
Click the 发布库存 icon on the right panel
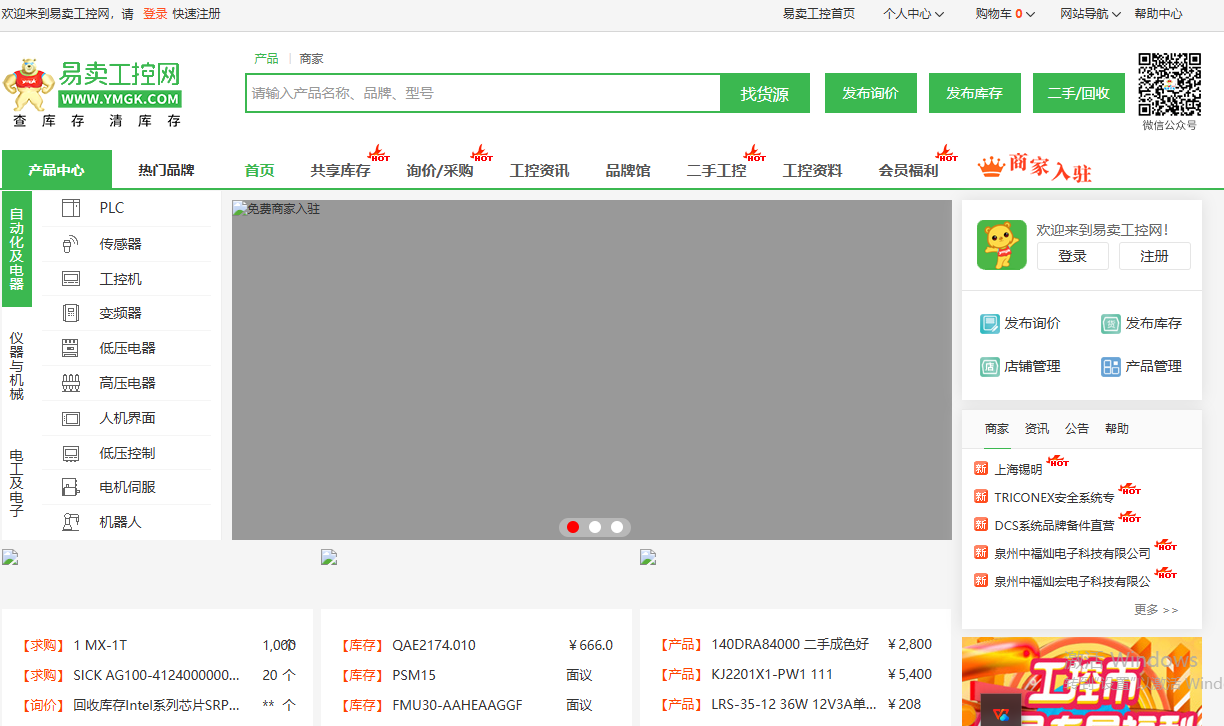(x=1110, y=323)
